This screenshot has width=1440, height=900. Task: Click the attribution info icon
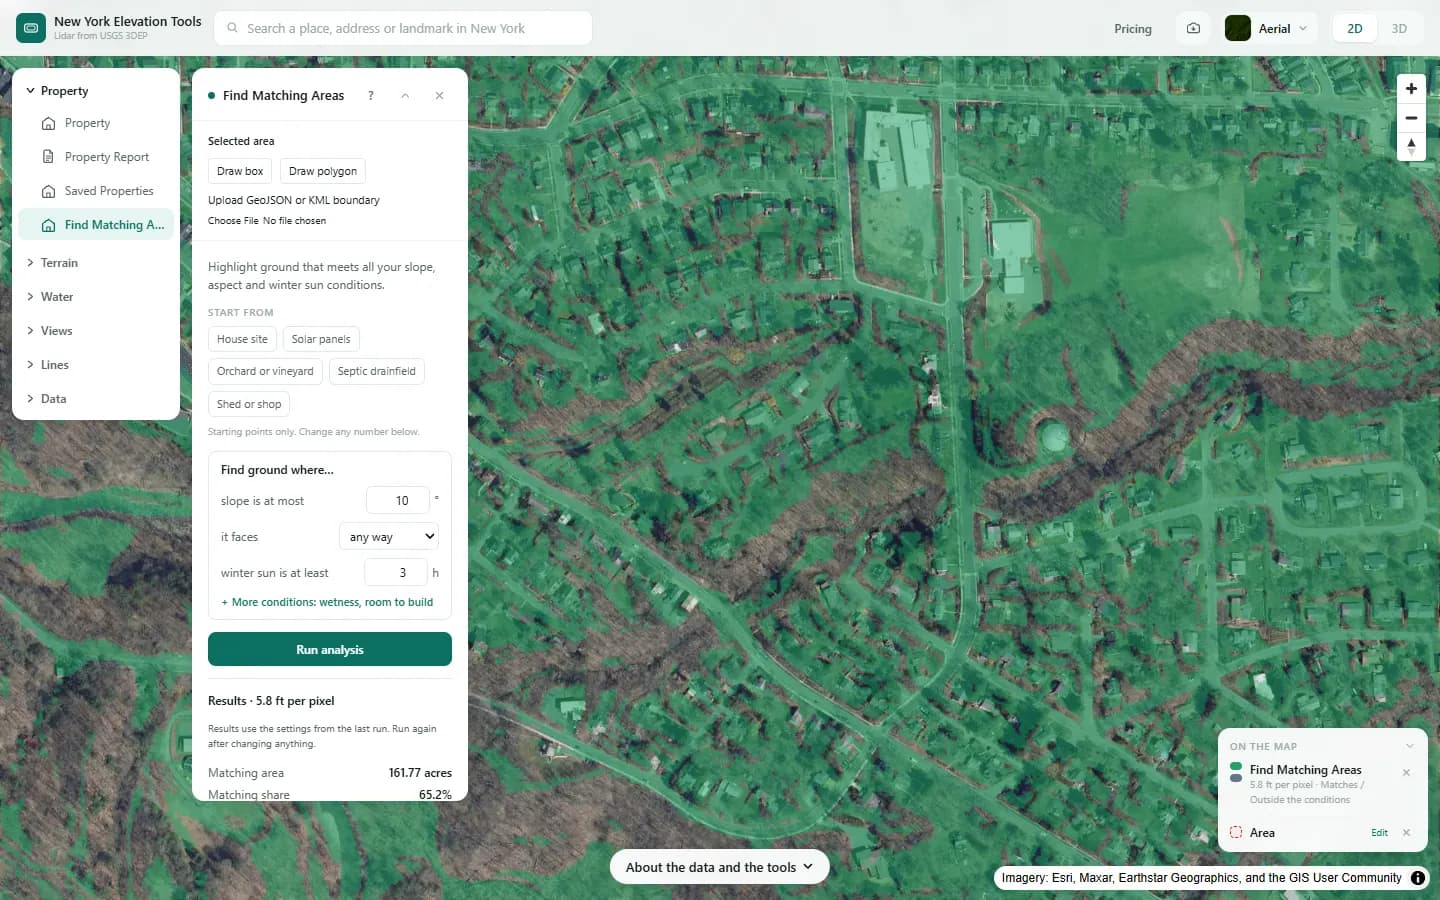[x=1418, y=878]
